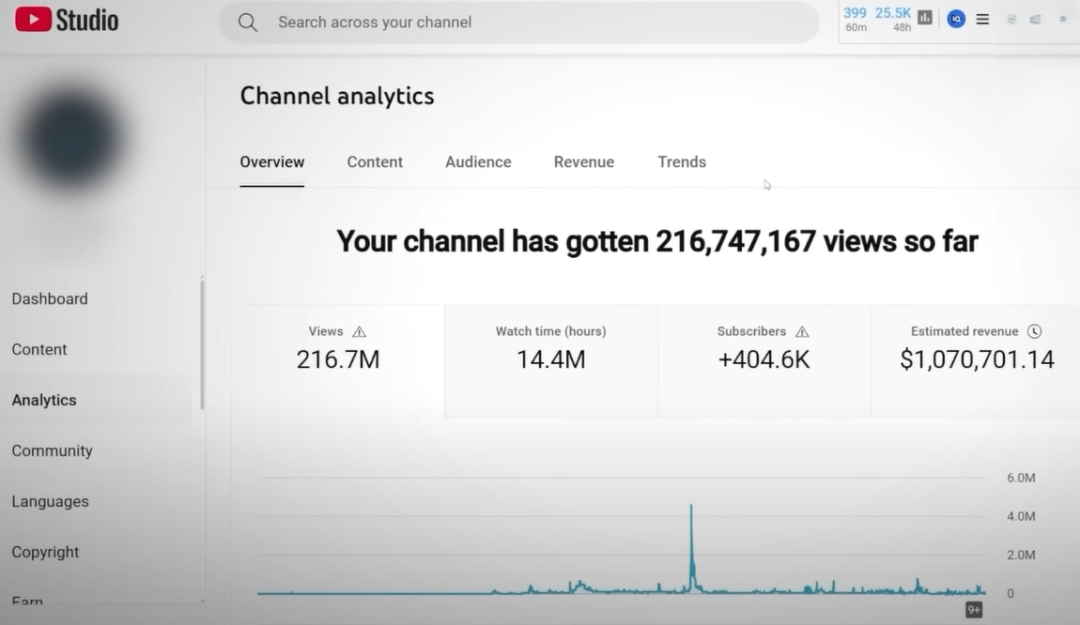The width and height of the screenshot is (1080, 625).
Task: Open Community from the sidebar
Action: point(52,451)
